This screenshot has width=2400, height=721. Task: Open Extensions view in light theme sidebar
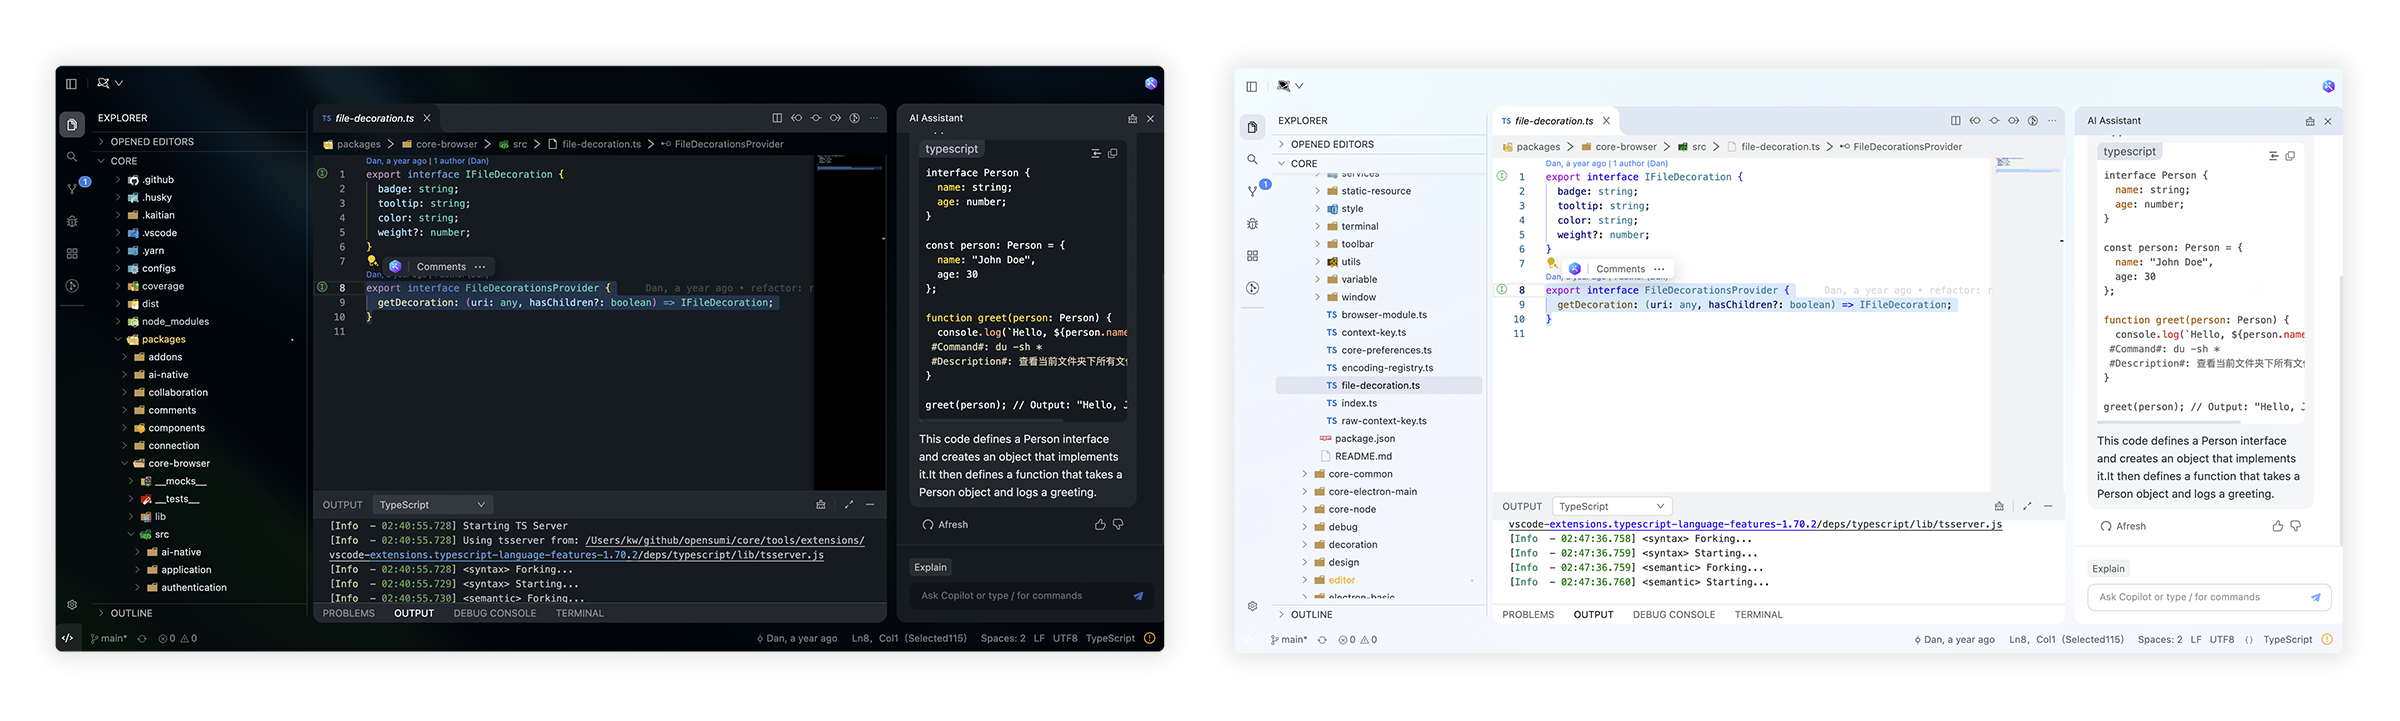tap(1252, 256)
